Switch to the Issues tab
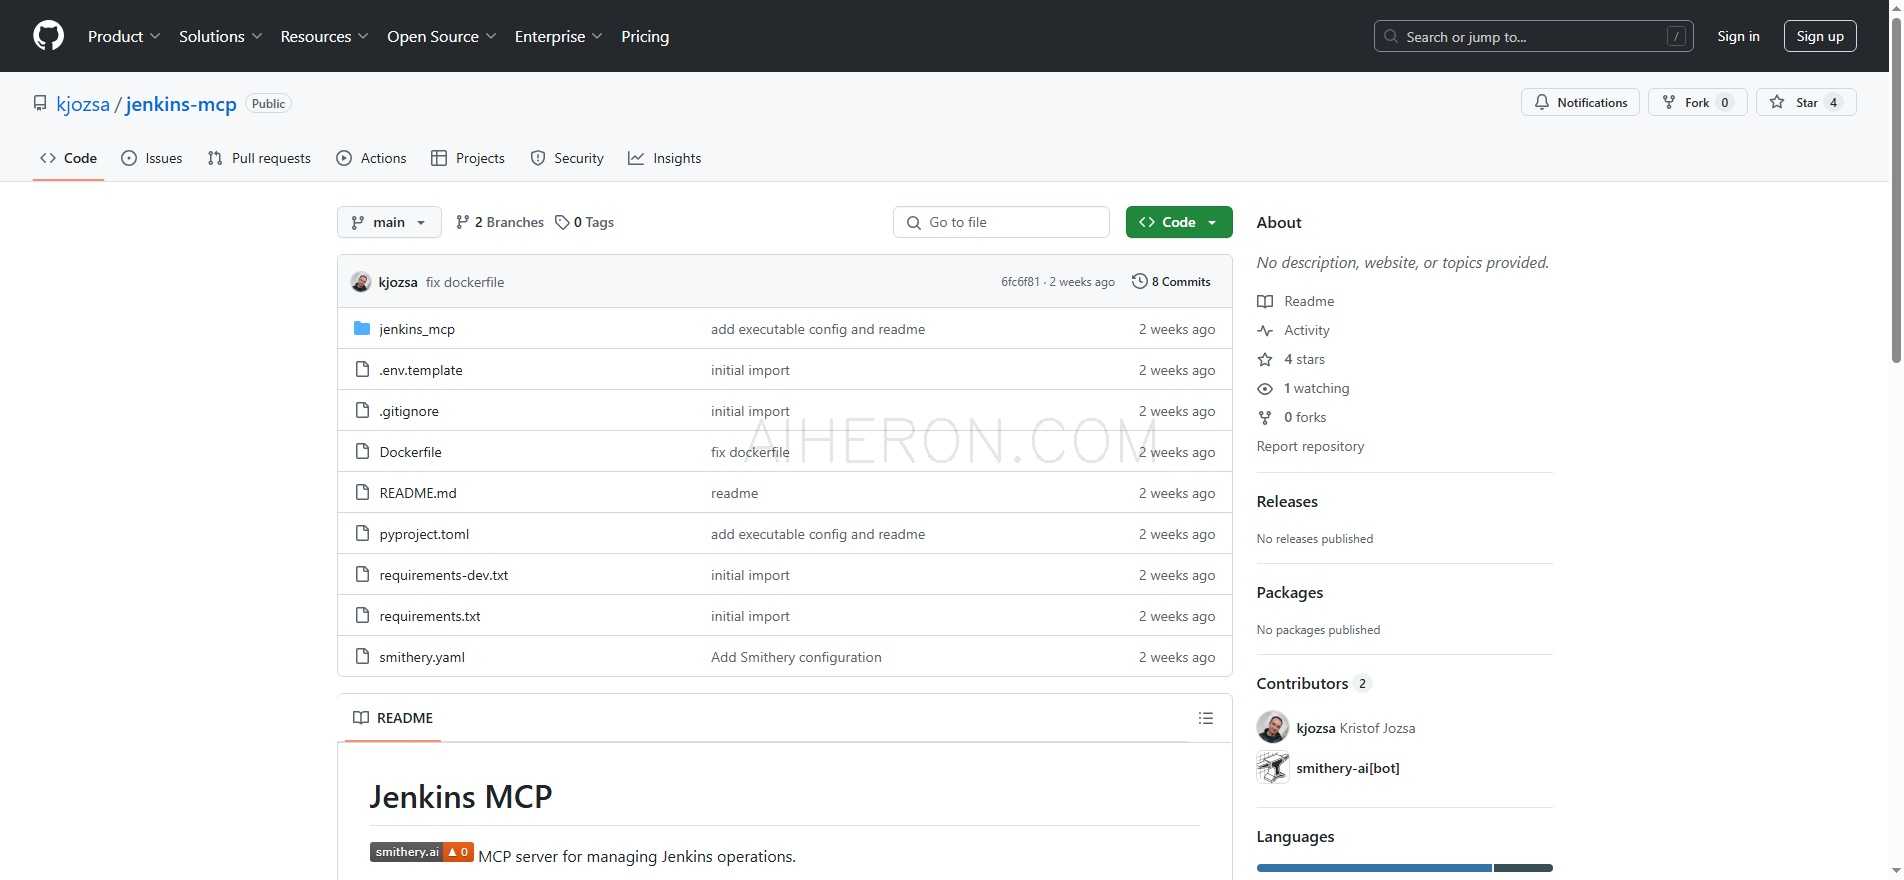This screenshot has height=880, width=1904. pyautogui.click(x=152, y=158)
